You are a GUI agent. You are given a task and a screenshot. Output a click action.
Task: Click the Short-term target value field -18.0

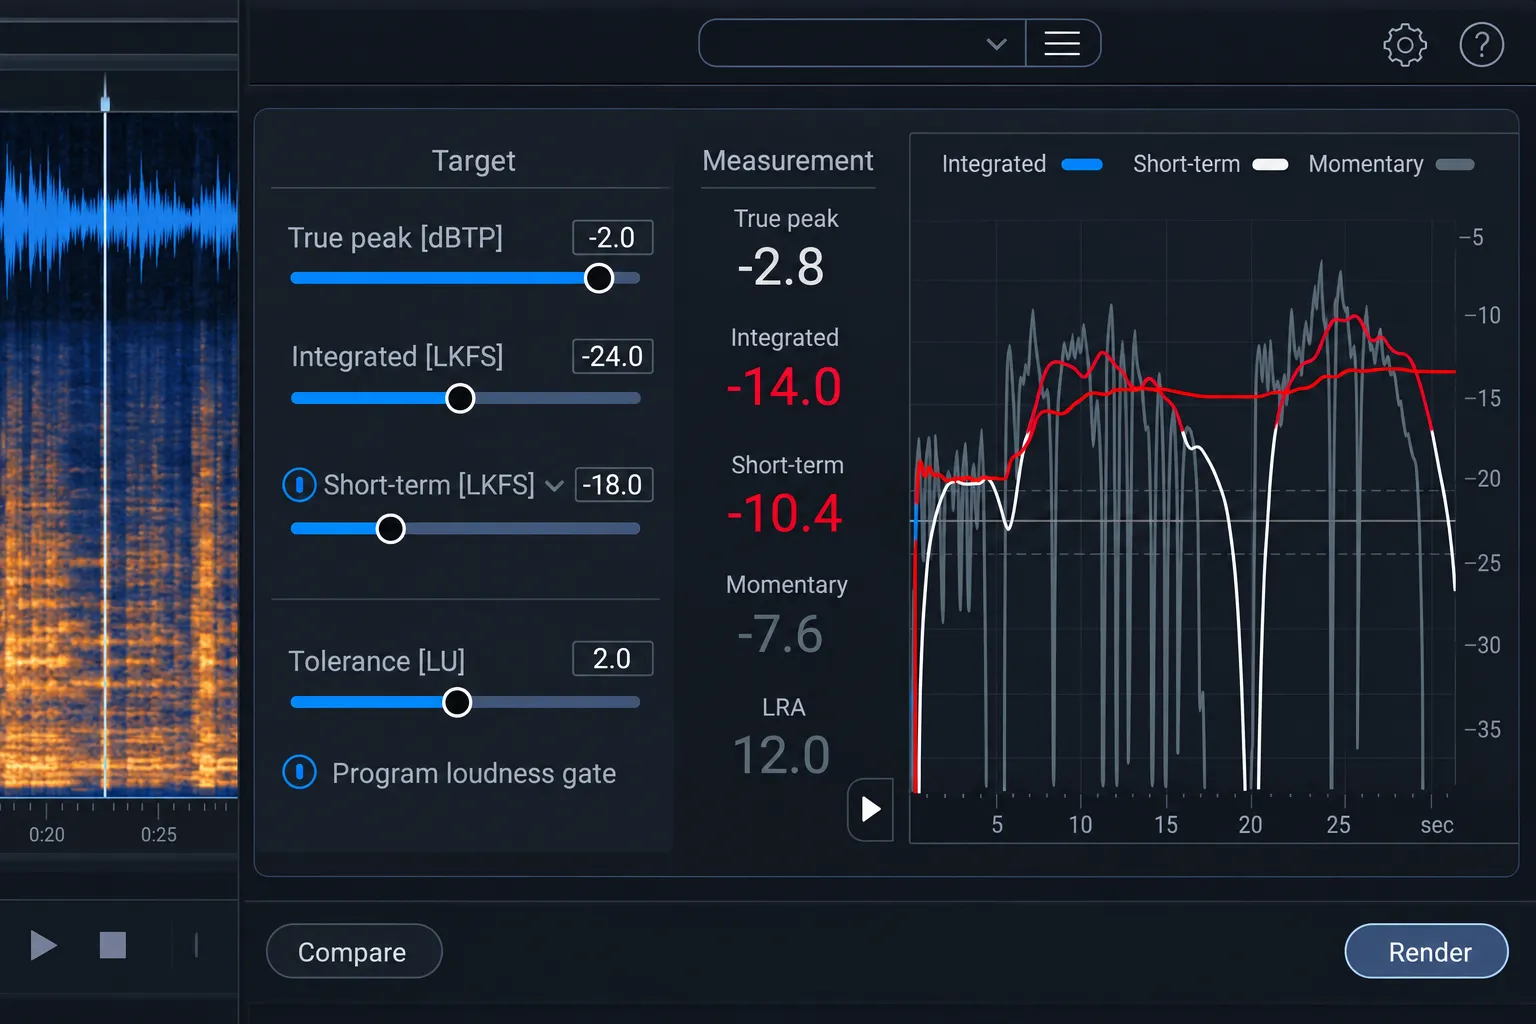tap(613, 485)
